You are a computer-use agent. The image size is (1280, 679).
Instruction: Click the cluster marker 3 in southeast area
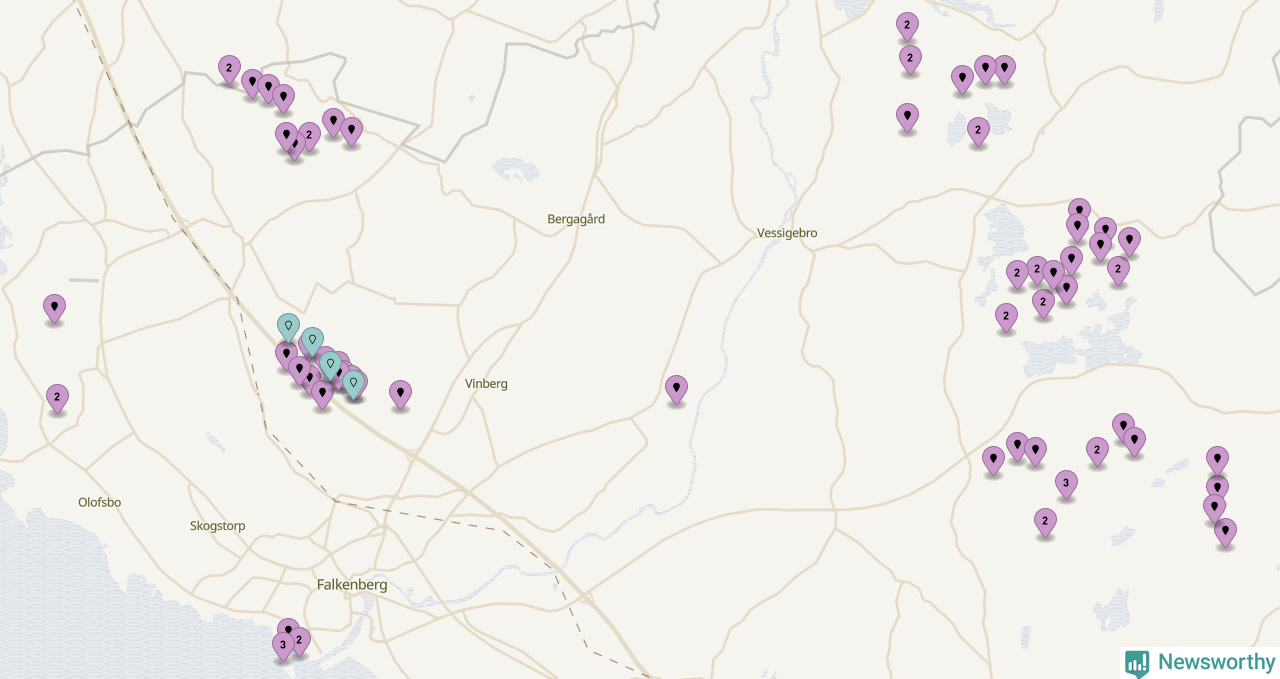click(x=1066, y=485)
